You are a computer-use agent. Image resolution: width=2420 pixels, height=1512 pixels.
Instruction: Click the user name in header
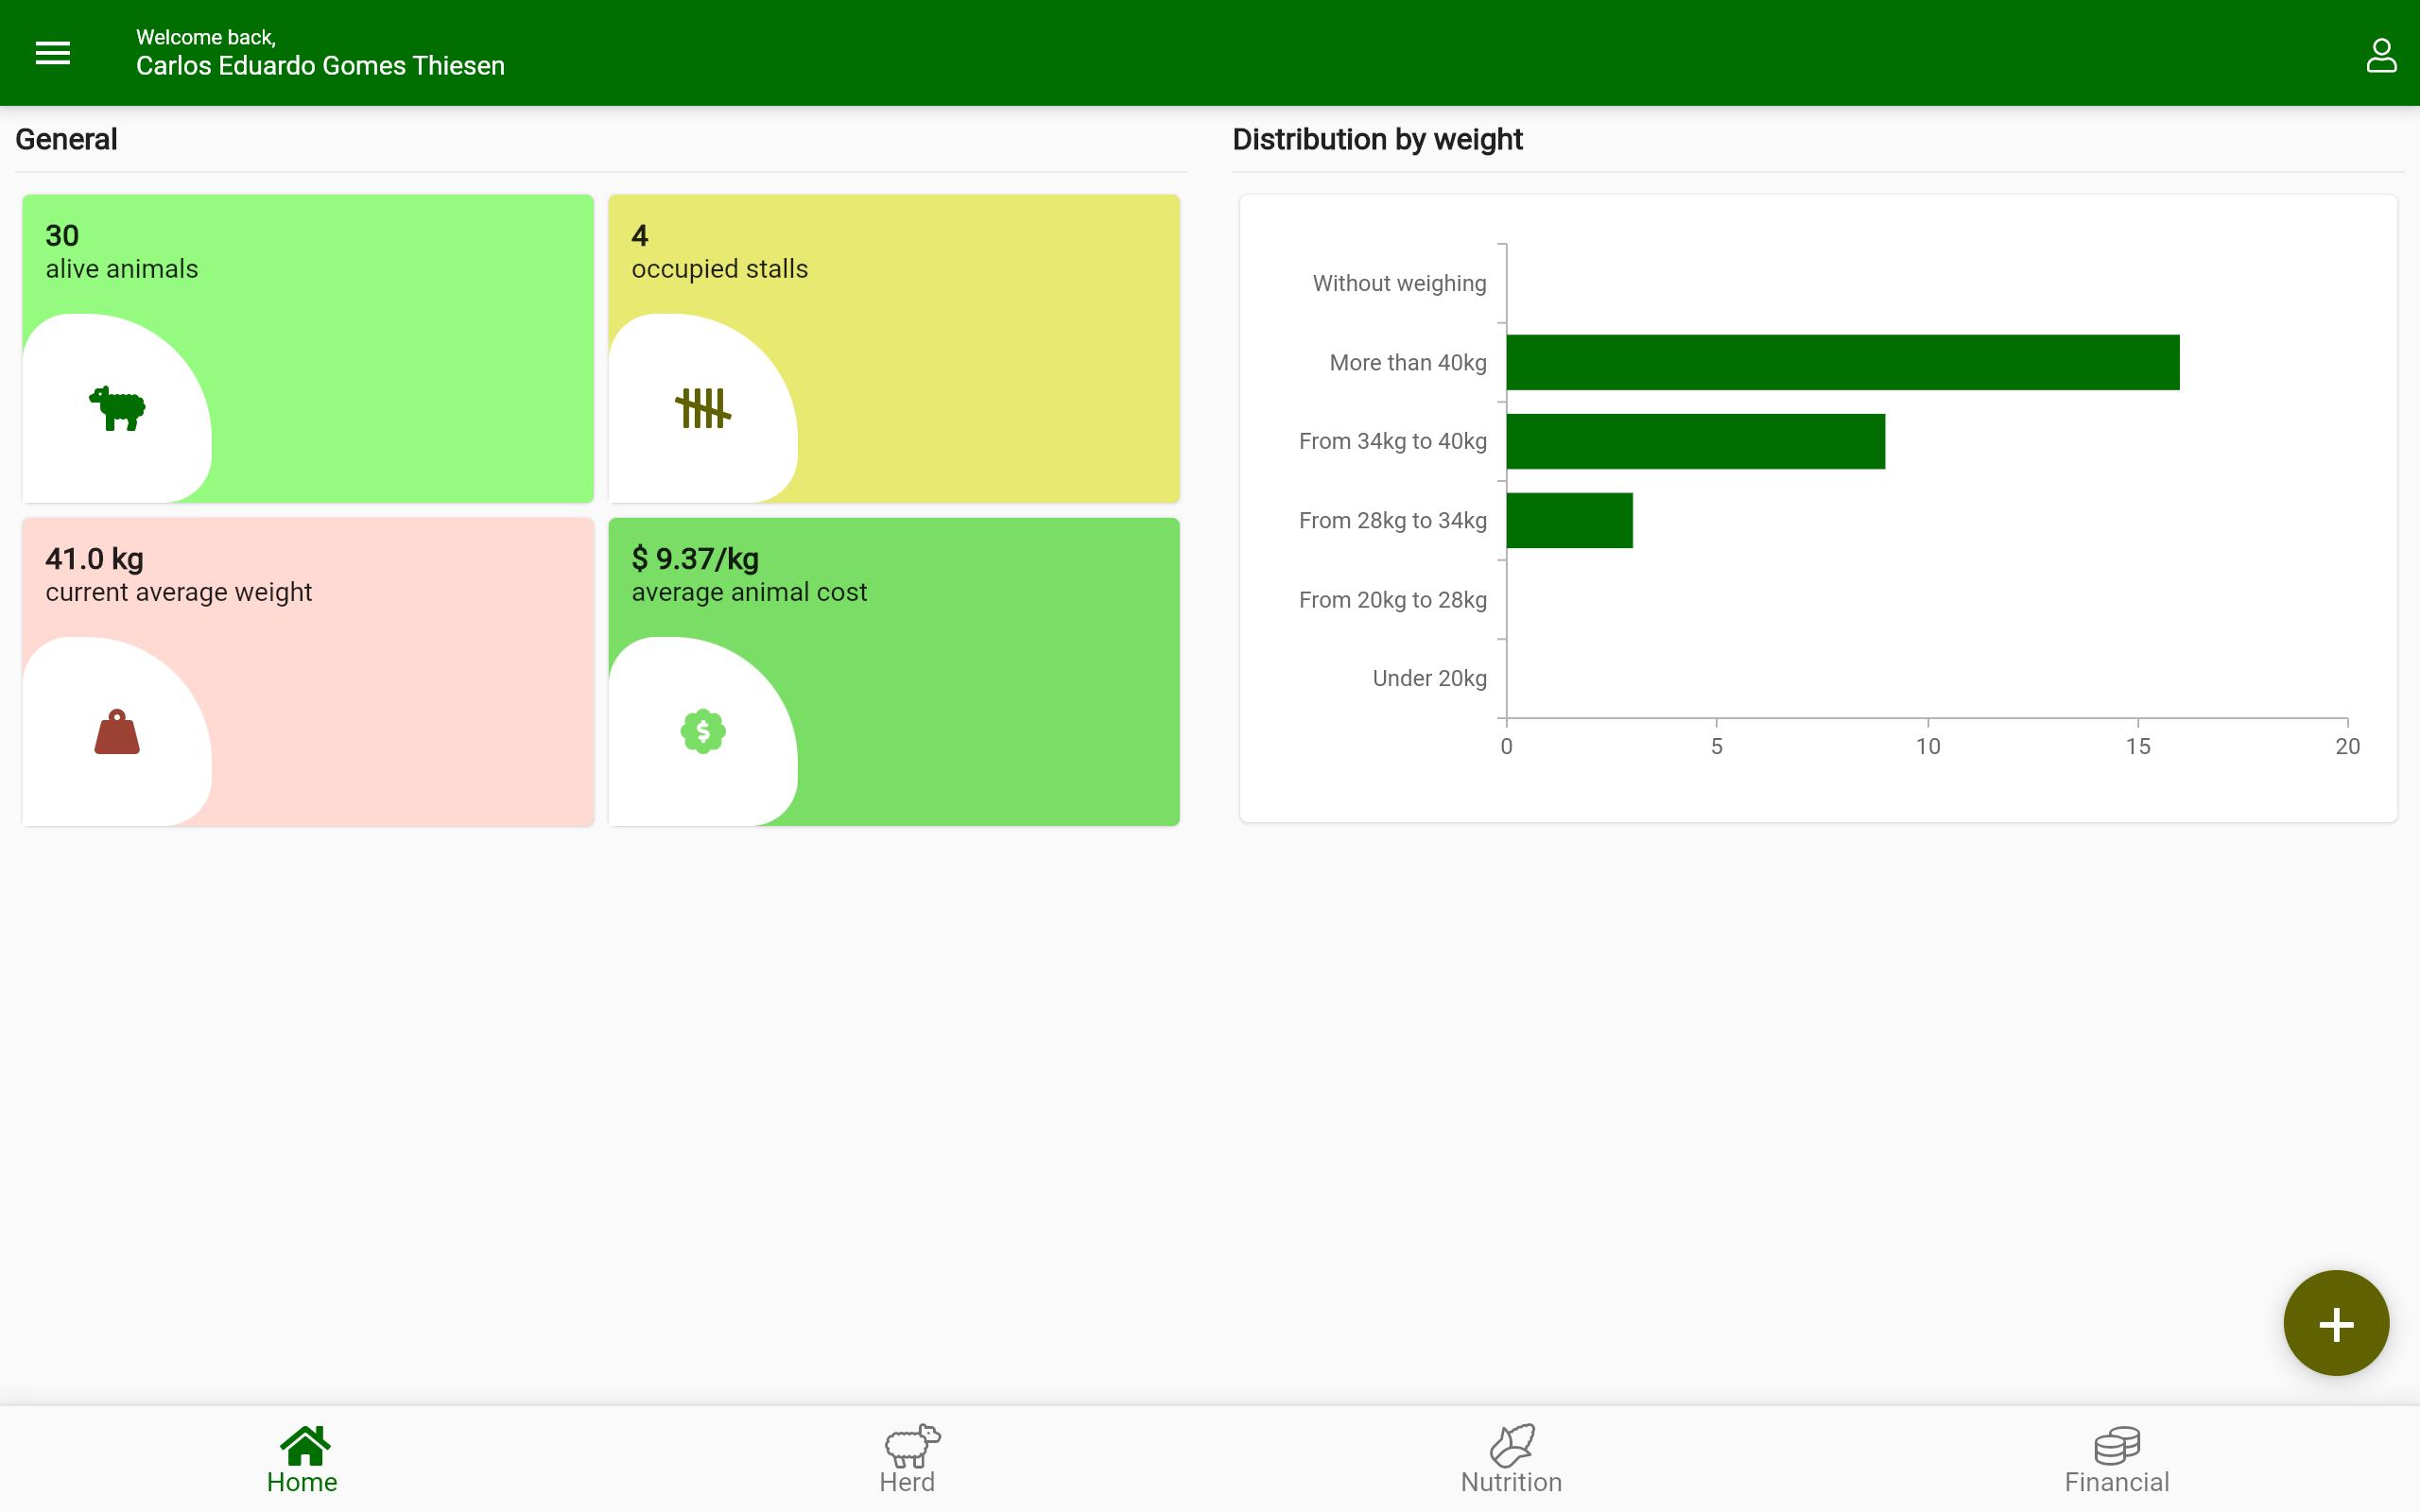(x=320, y=66)
